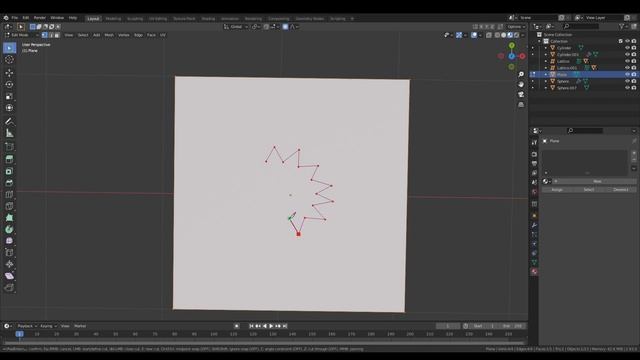Disable Collection render camera icon

pyautogui.click(x=634, y=41)
